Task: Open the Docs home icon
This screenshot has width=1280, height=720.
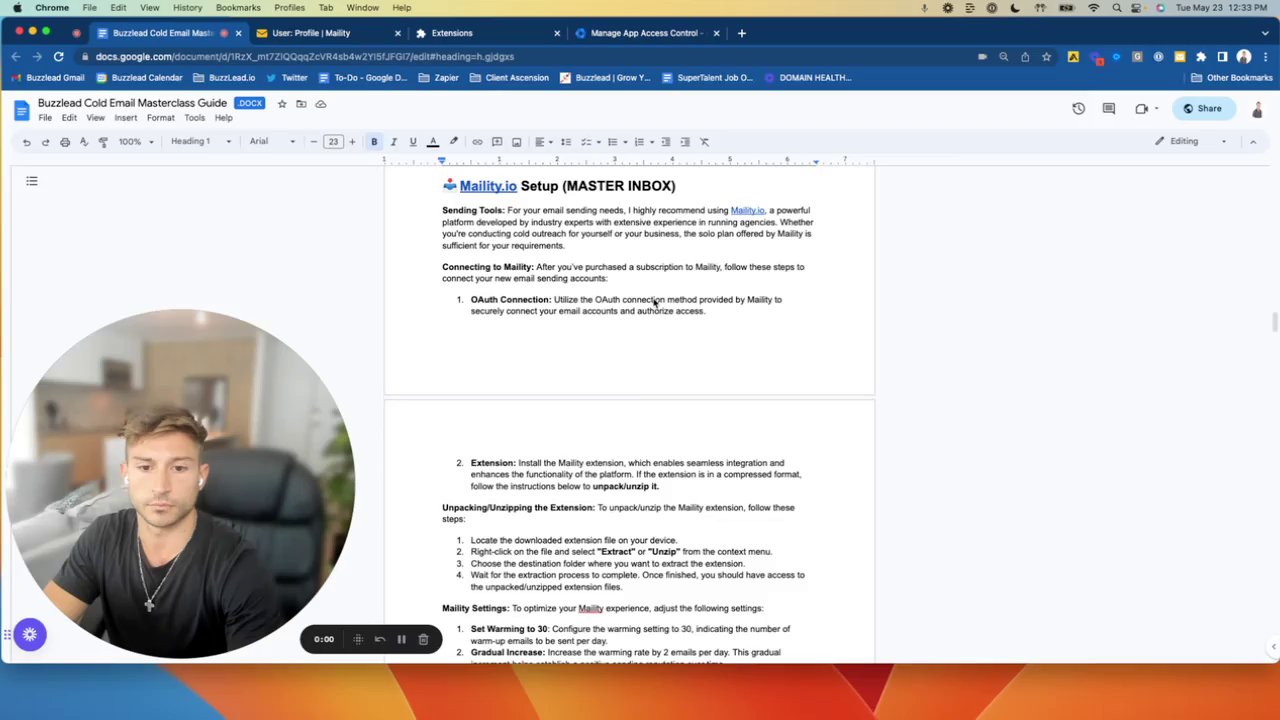Action: pos(24,109)
